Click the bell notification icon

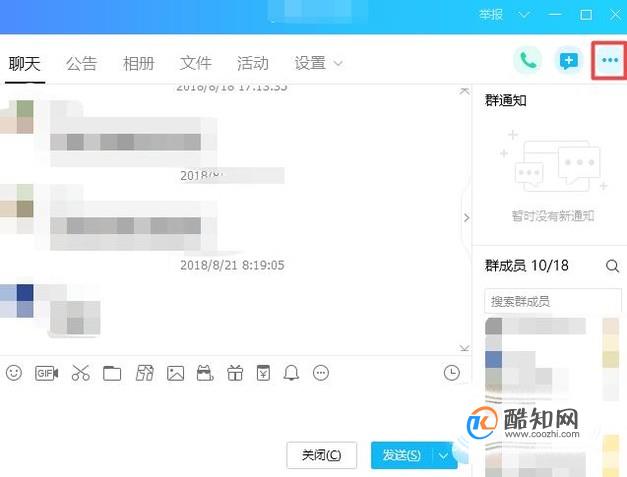(x=291, y=373)
